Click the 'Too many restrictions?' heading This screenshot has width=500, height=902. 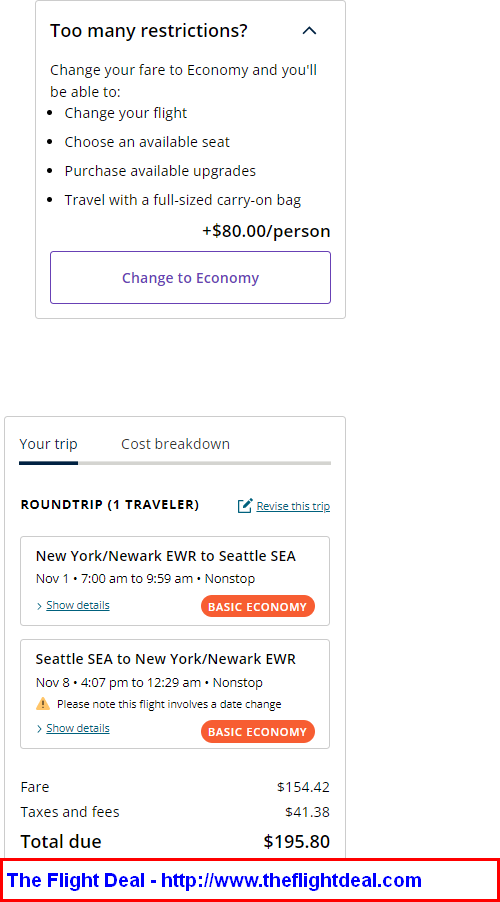click(148, 30)
